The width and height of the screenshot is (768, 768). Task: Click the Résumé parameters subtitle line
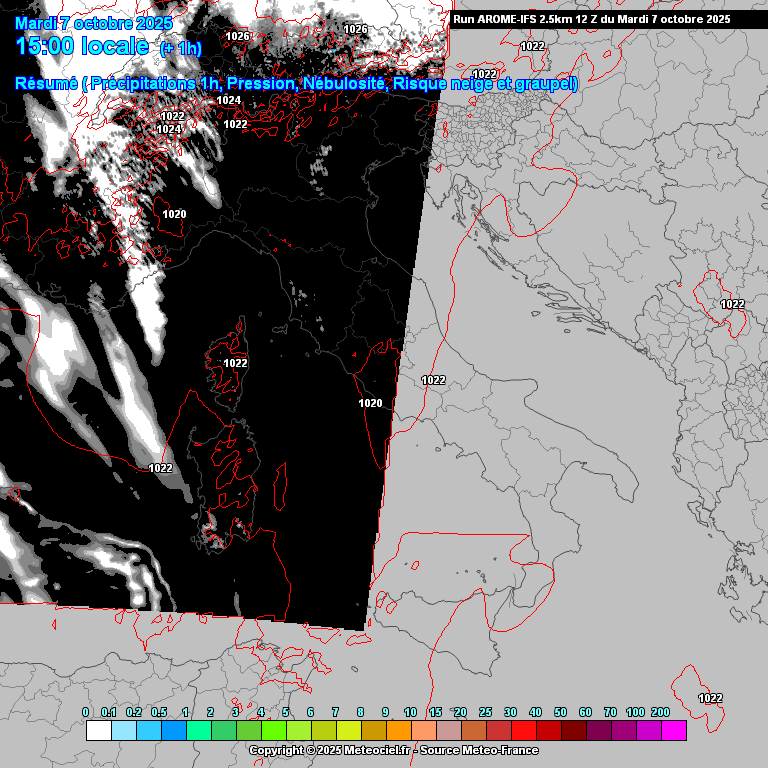click(x=296, y=84)
